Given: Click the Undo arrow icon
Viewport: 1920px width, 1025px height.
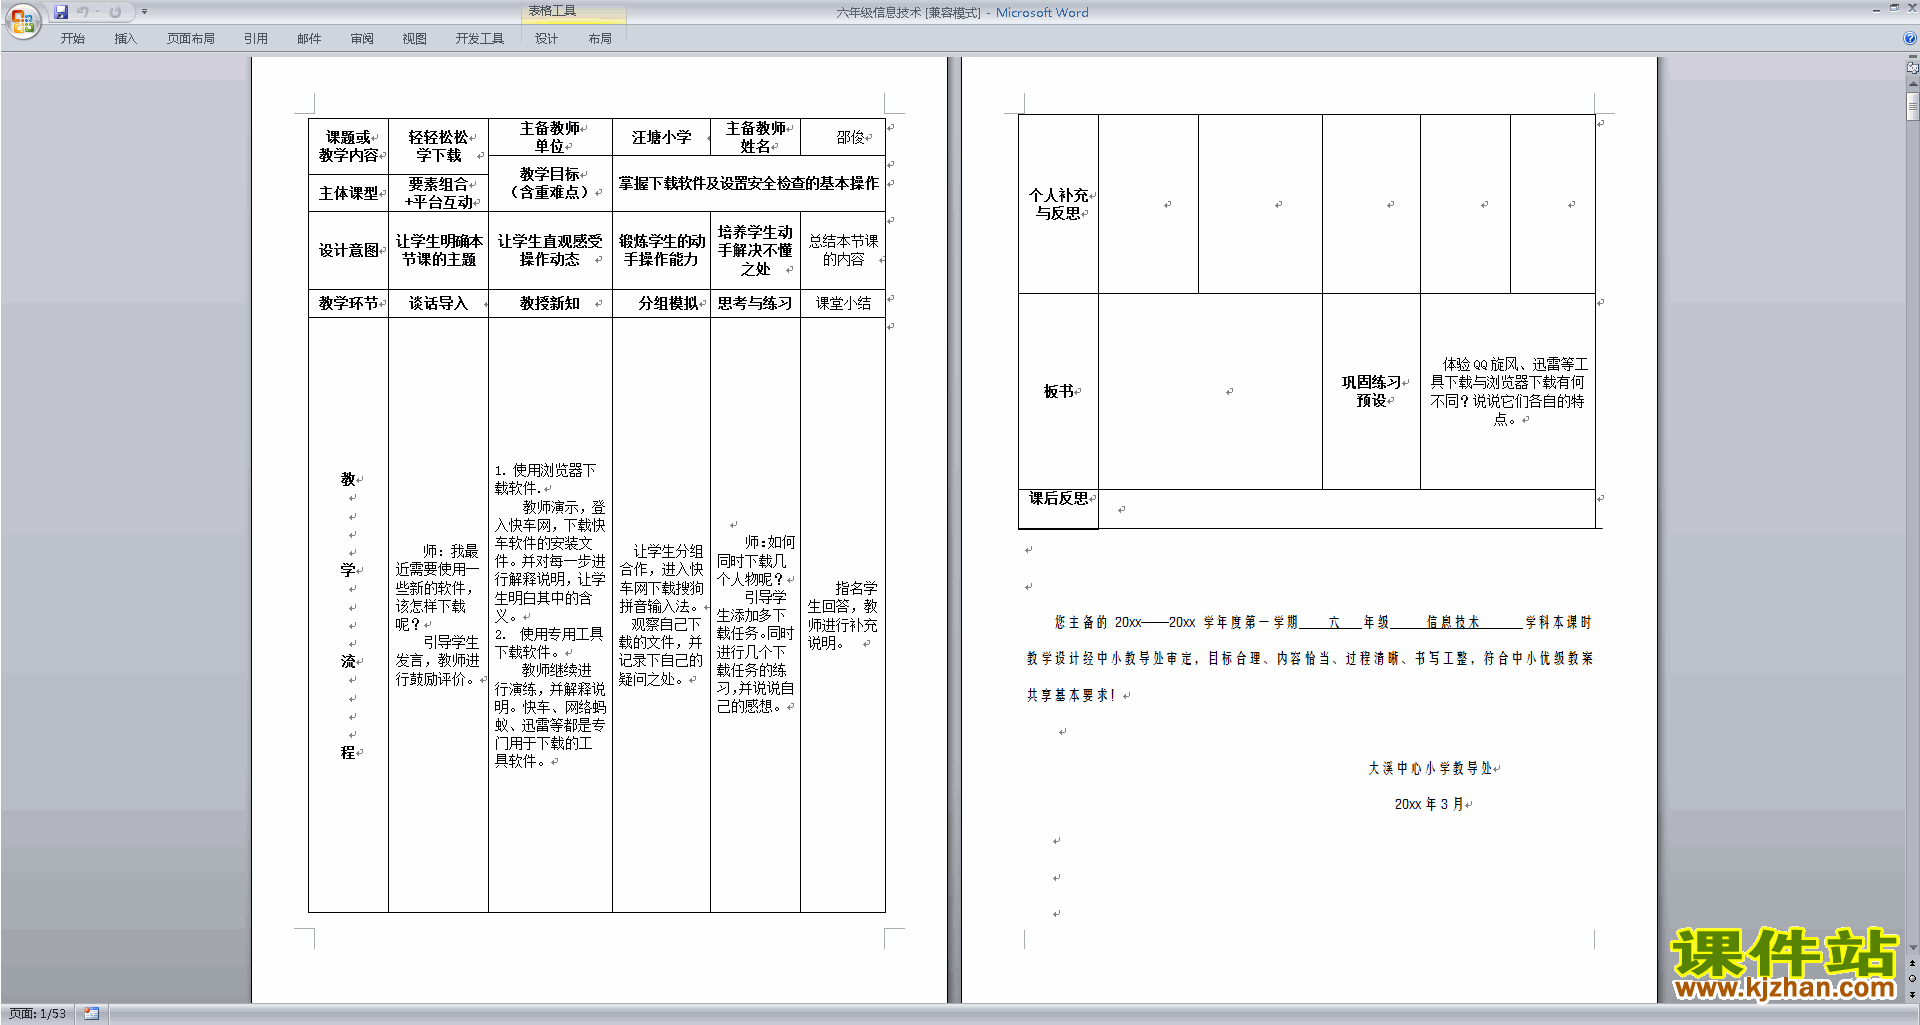Looking at the screenshot, I should pyautogui.click(x=83, y=12).
